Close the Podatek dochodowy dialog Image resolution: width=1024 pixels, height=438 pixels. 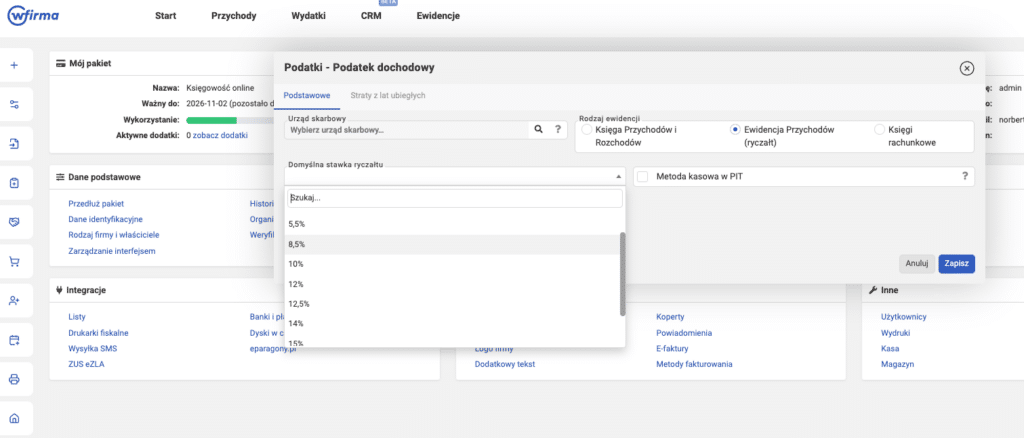tap(967, 69)
